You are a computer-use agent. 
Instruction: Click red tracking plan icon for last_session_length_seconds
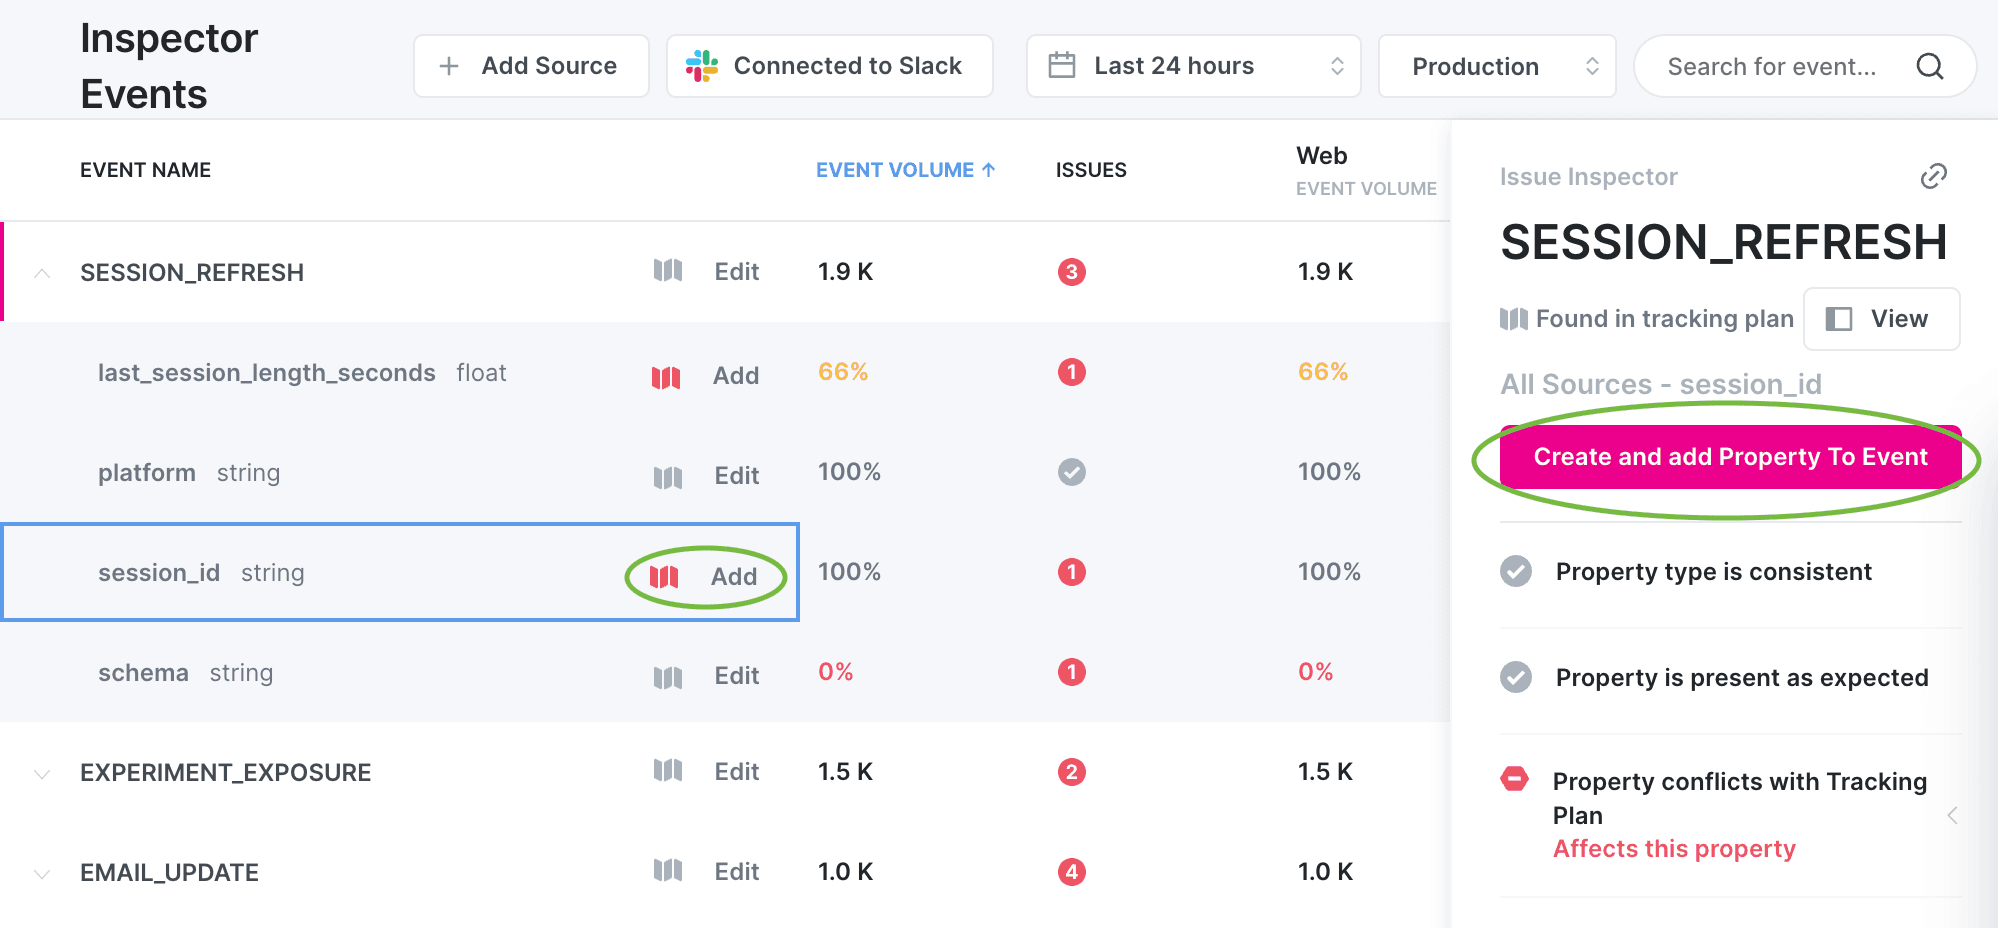click(x=666, y=377)
